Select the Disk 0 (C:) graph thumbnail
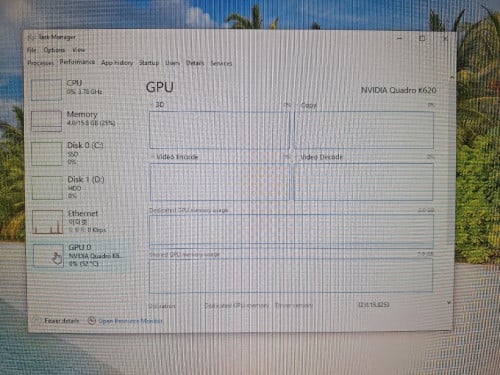 (x=47, y=154)
